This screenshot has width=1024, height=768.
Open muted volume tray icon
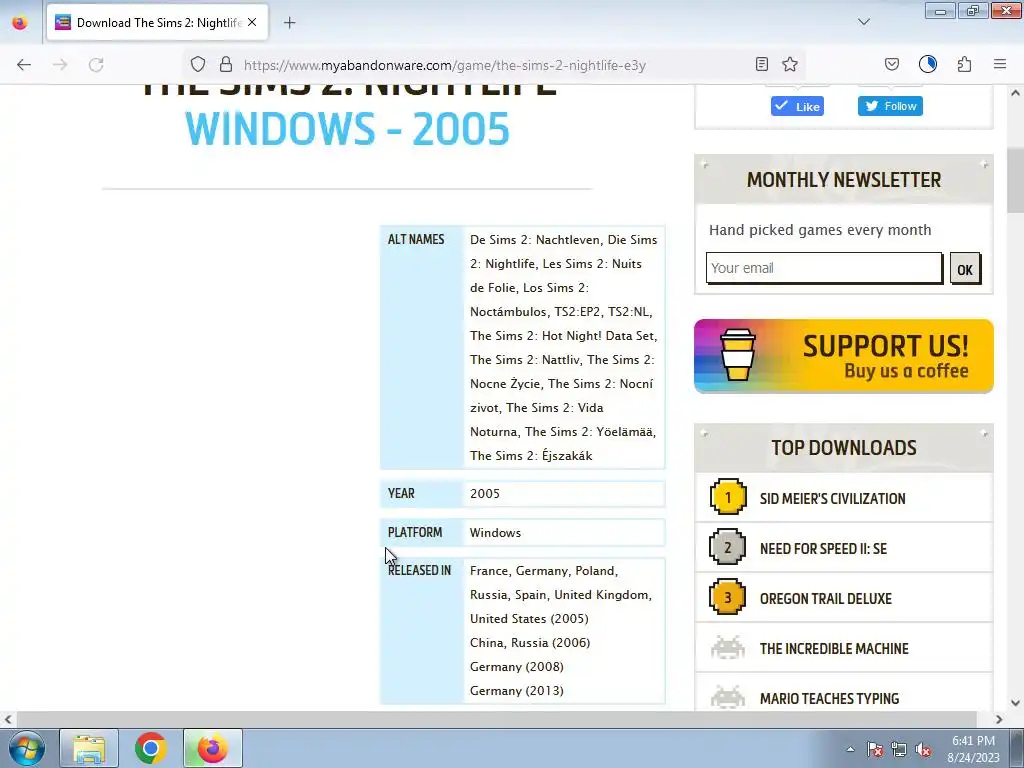click(923, 749)
